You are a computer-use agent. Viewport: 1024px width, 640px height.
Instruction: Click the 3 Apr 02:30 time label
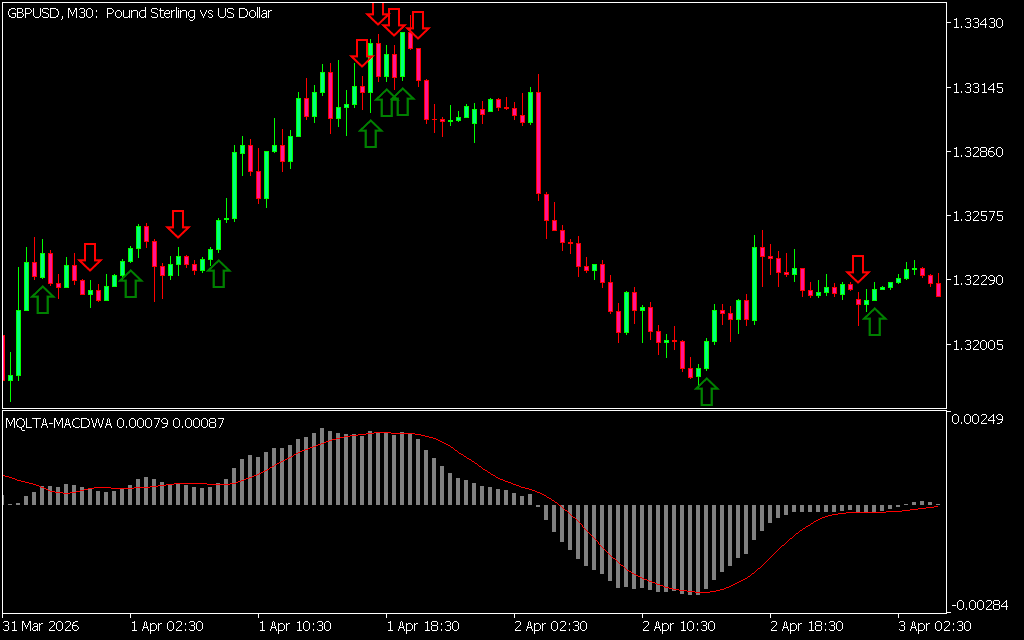(x=936, y=626)
